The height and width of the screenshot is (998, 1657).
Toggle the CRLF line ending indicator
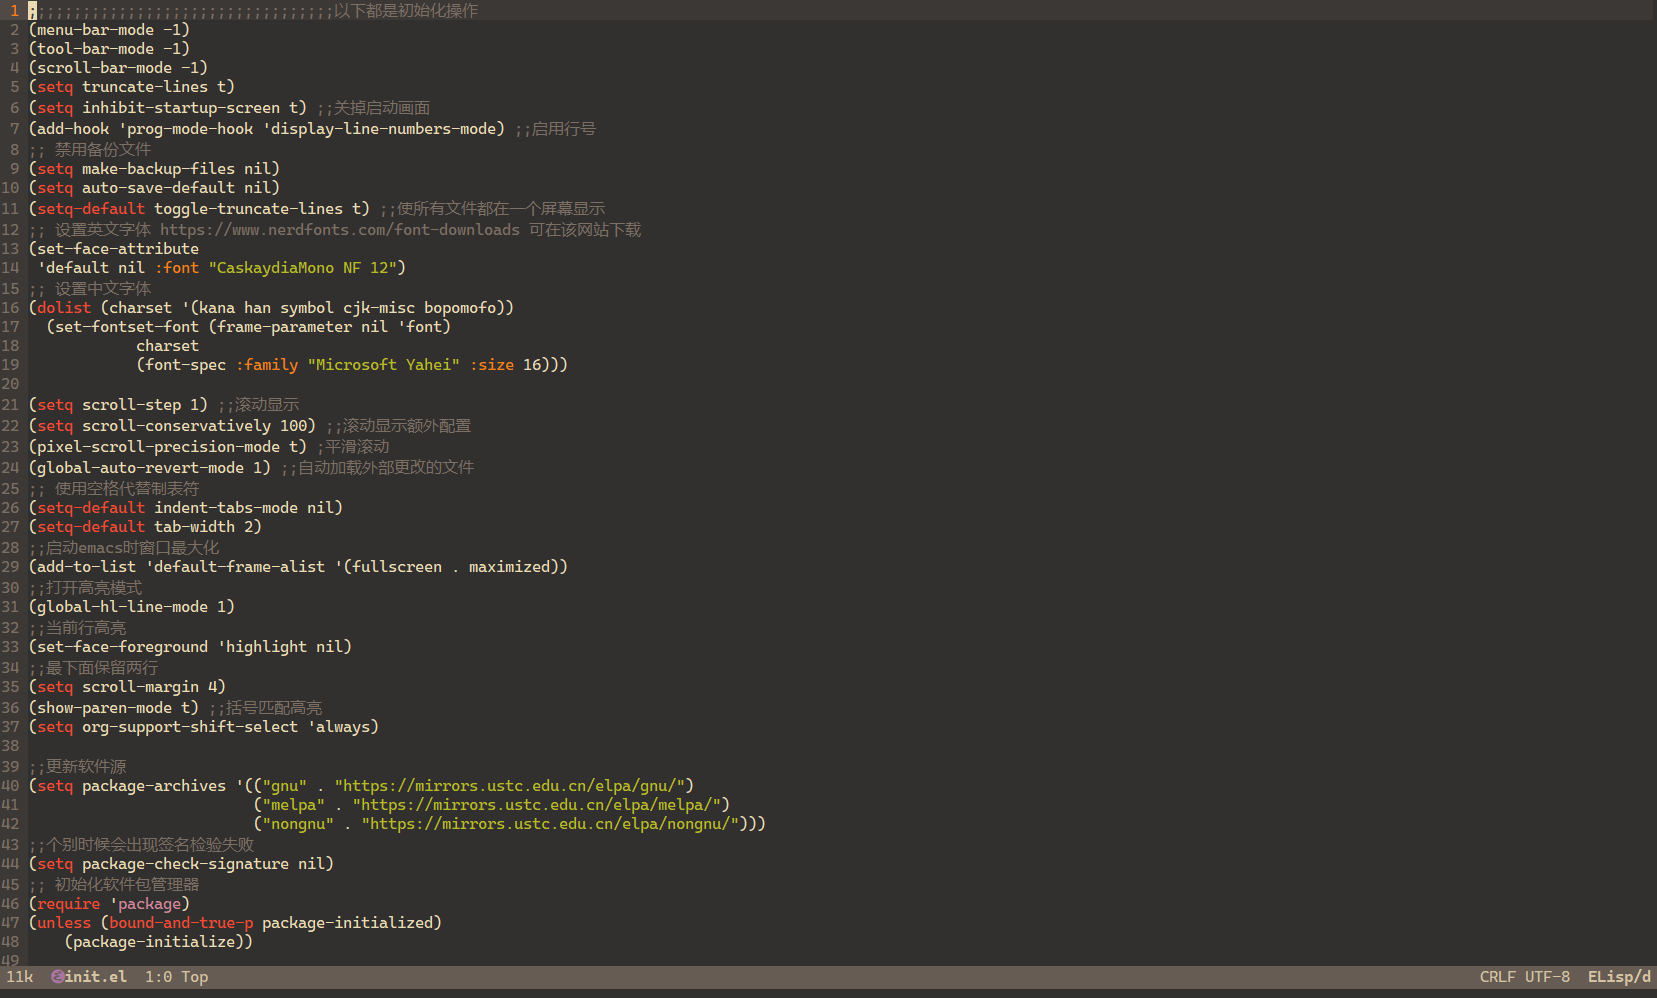coord(1497,977)
